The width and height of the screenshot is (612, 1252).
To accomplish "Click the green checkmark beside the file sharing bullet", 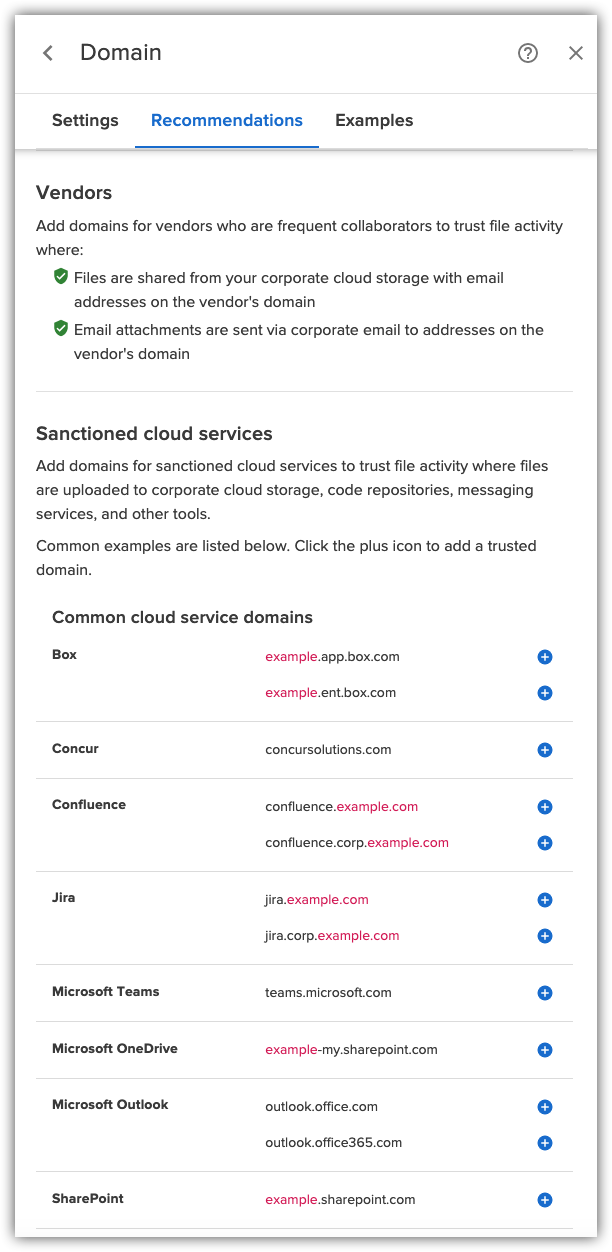I will [61, 278].
